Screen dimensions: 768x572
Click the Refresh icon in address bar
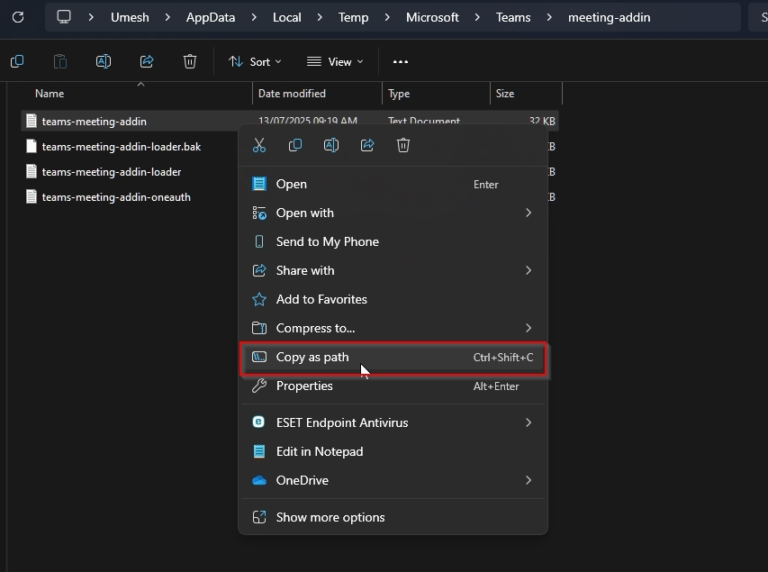(x=18, y=18)
